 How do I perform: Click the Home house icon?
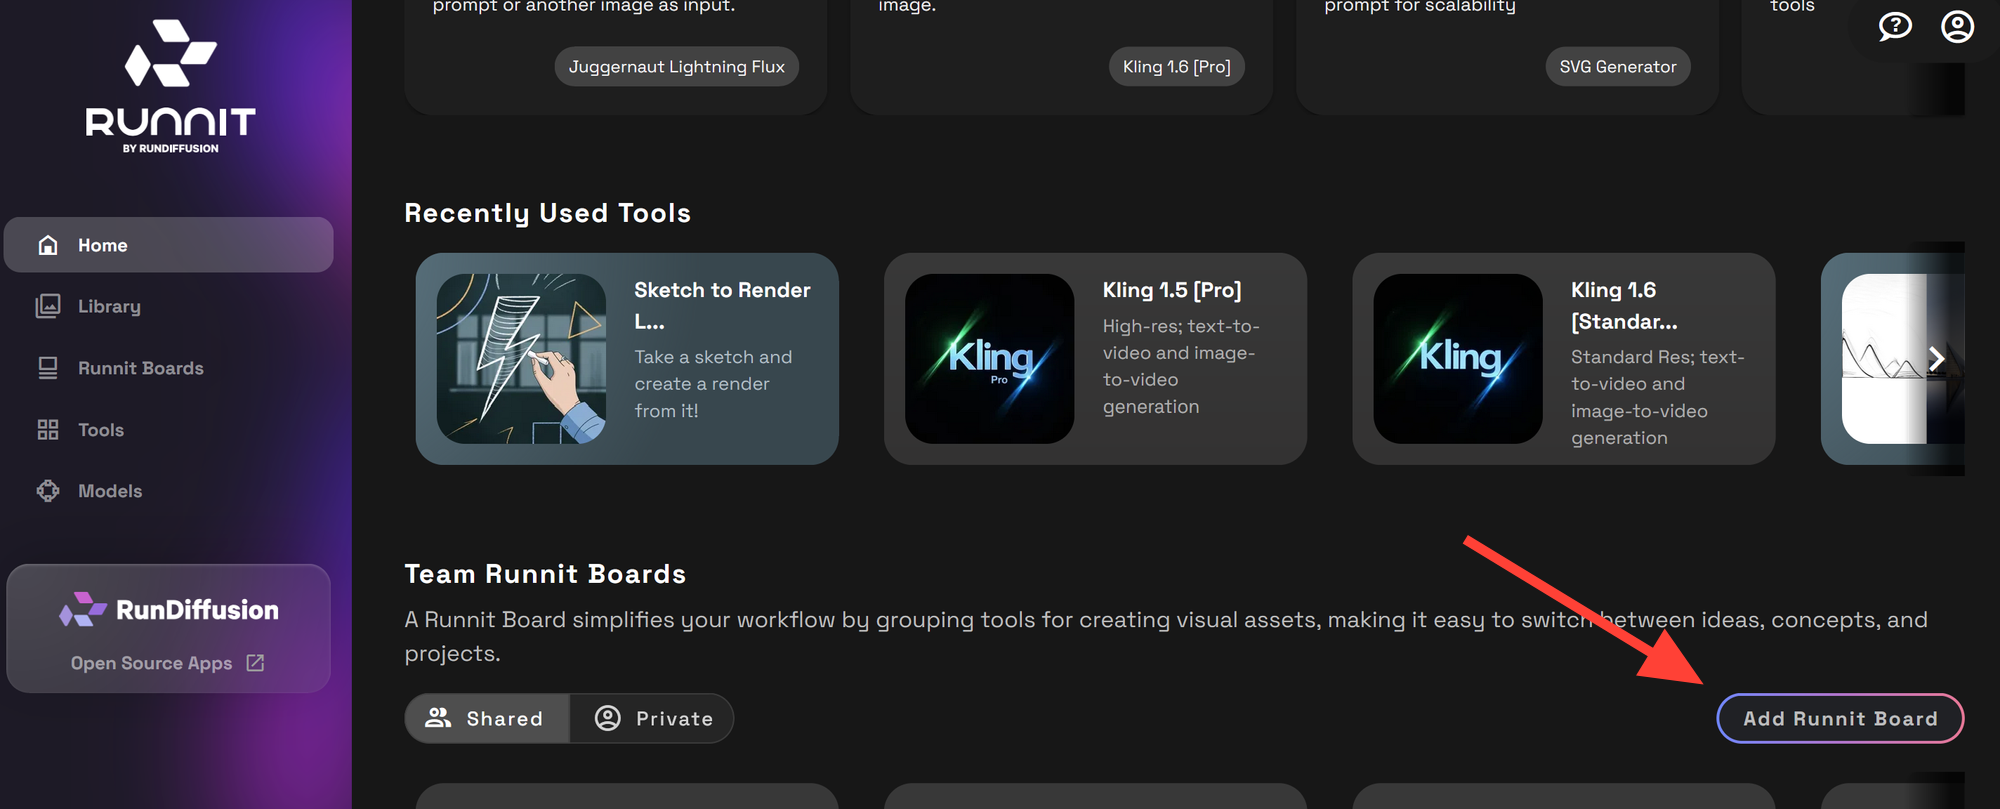[x=48, y=245]
